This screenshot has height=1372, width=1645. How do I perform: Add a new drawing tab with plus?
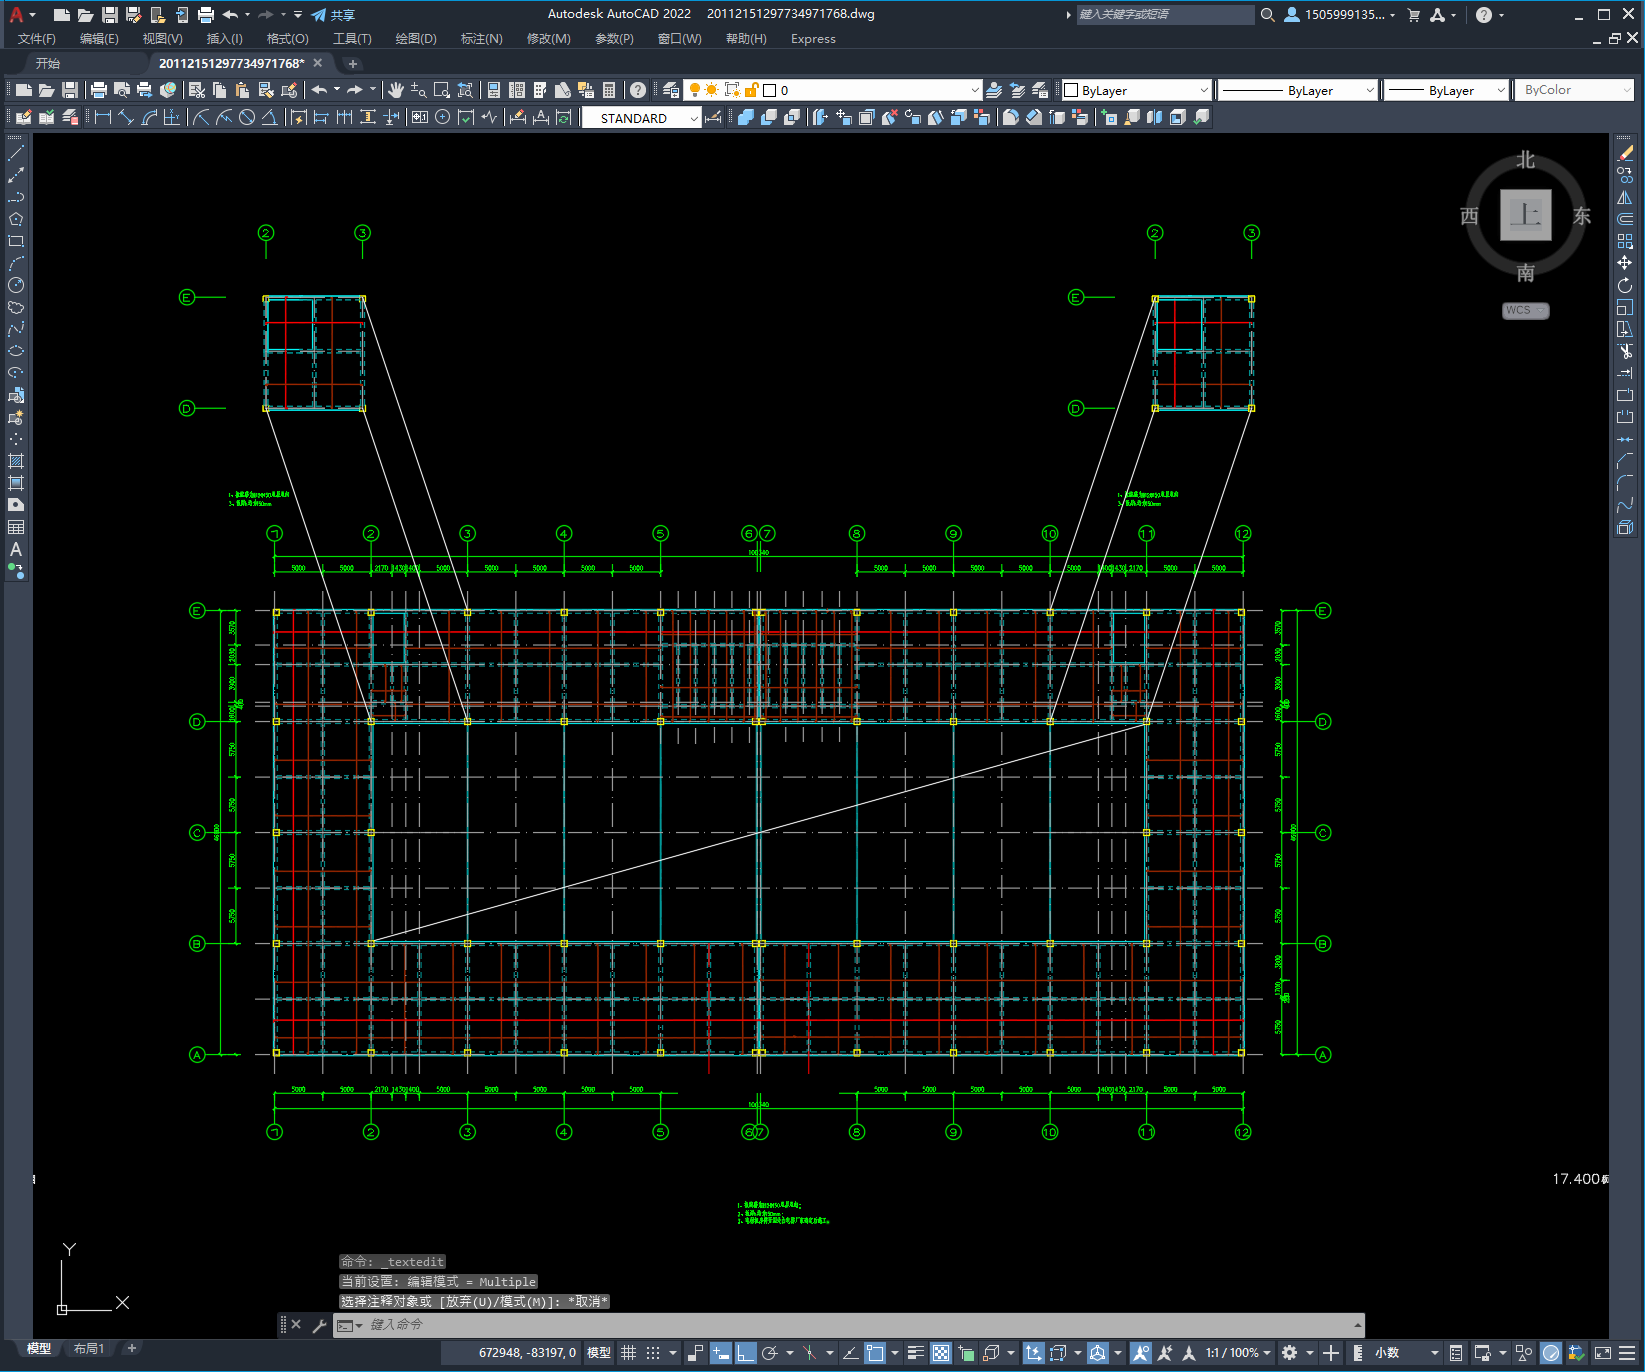point(352,63)
